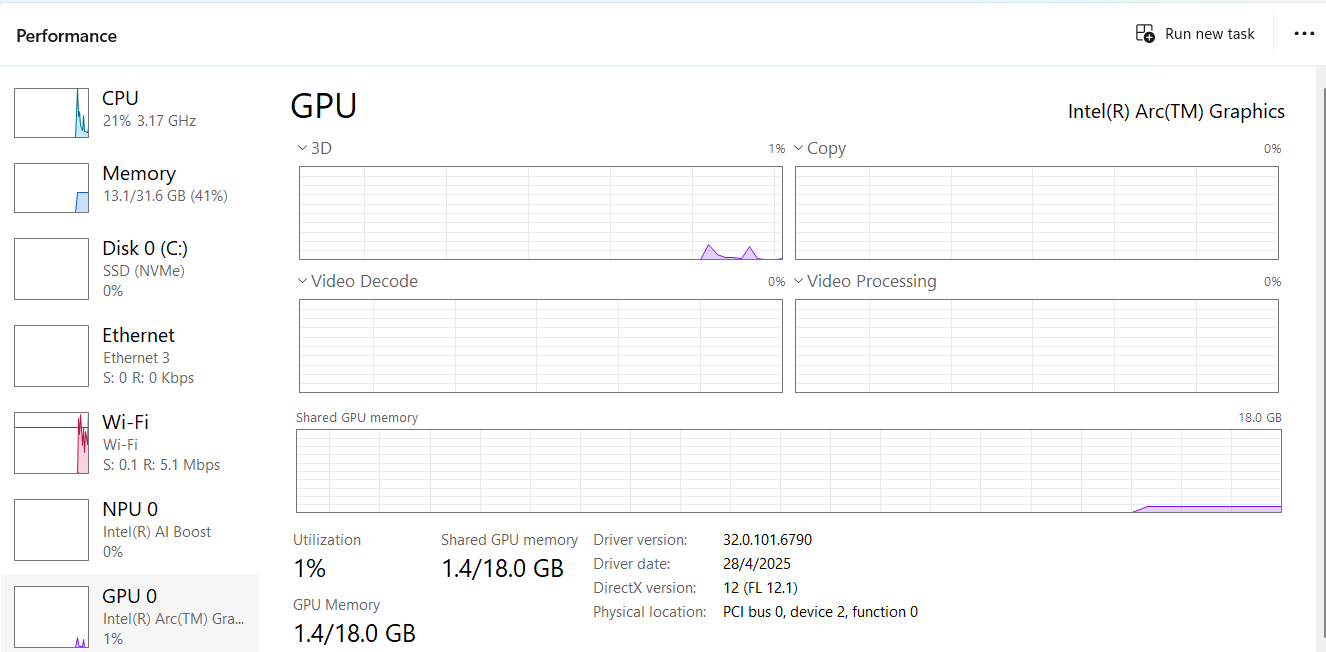1326x652 pixels.
Task: Open the NPU 0 Intel AI Boost entry
Action: click(x=130, y=530)
